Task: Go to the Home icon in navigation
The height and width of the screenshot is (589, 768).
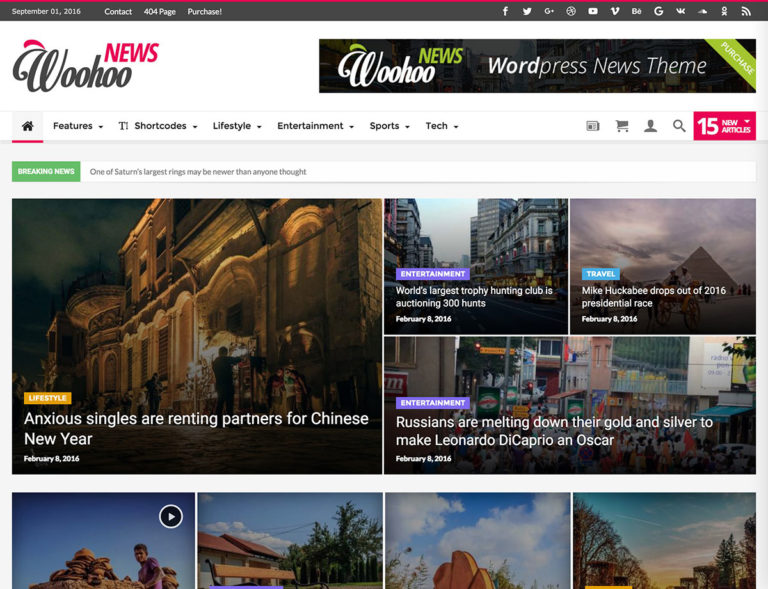Action: pyautogui.click(x=28, y=126)
